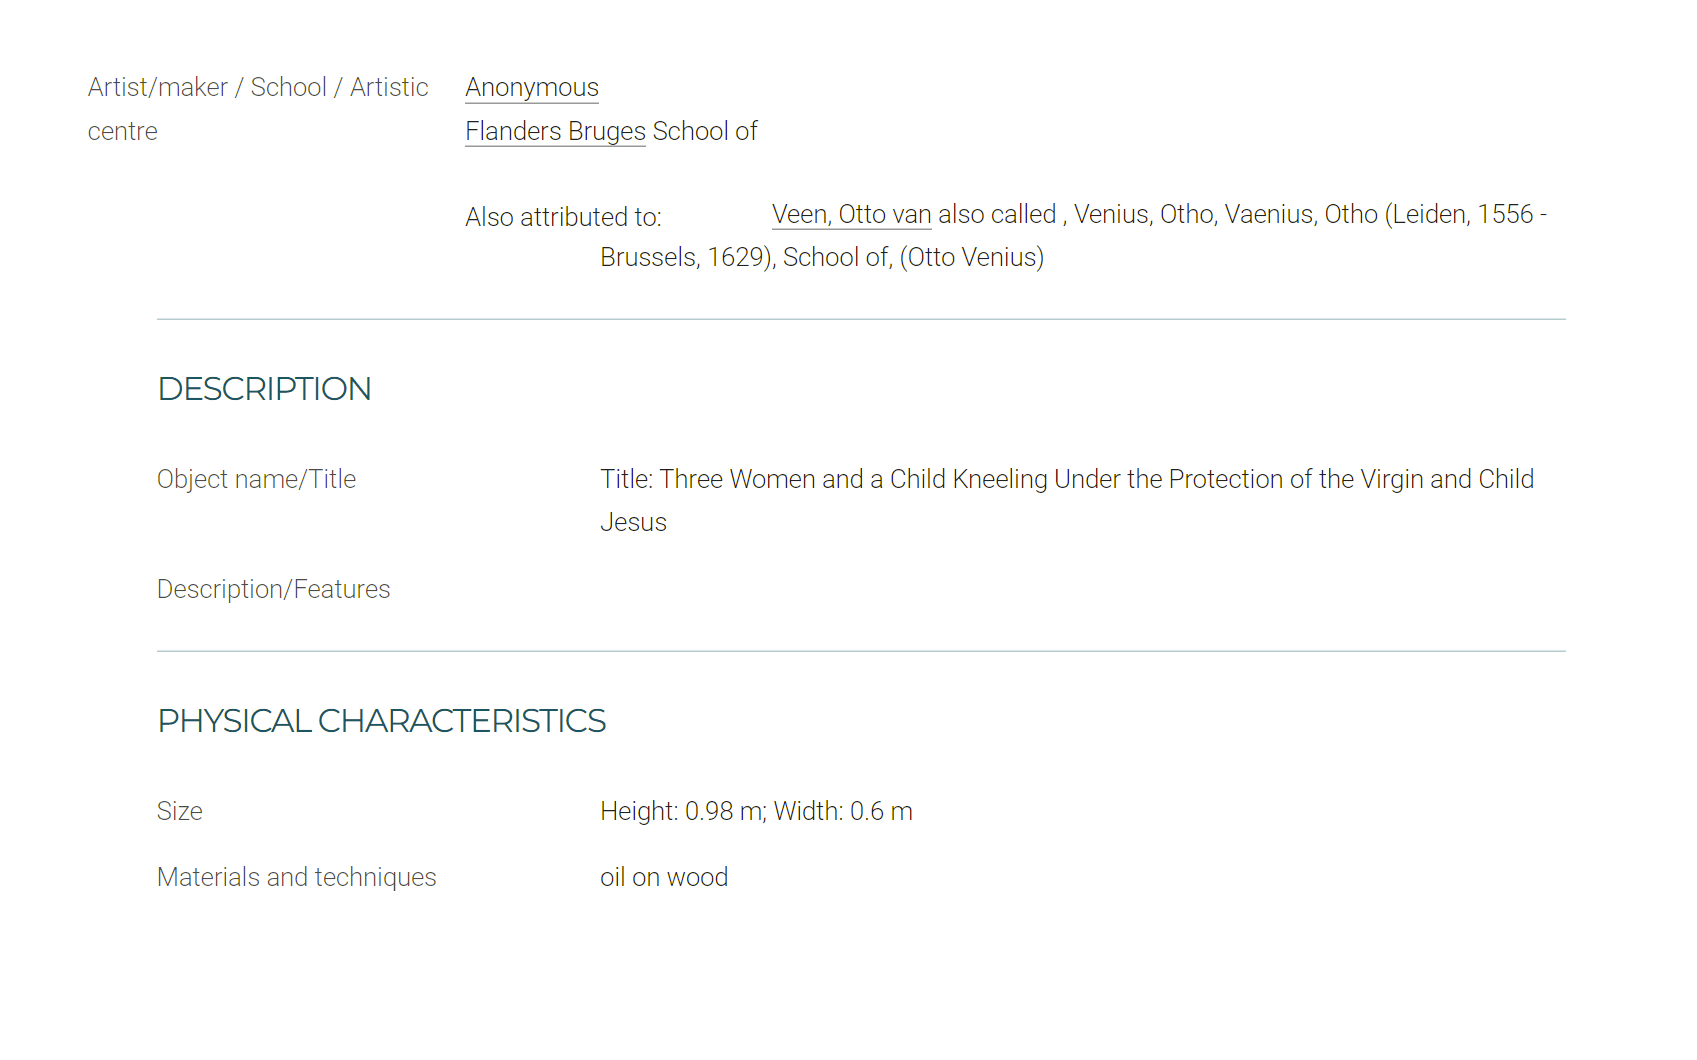The height and width of the screenshot is (1060, 1697).
Task: Click the Brussels, 1629 School of text
Action: coord(745,258)
